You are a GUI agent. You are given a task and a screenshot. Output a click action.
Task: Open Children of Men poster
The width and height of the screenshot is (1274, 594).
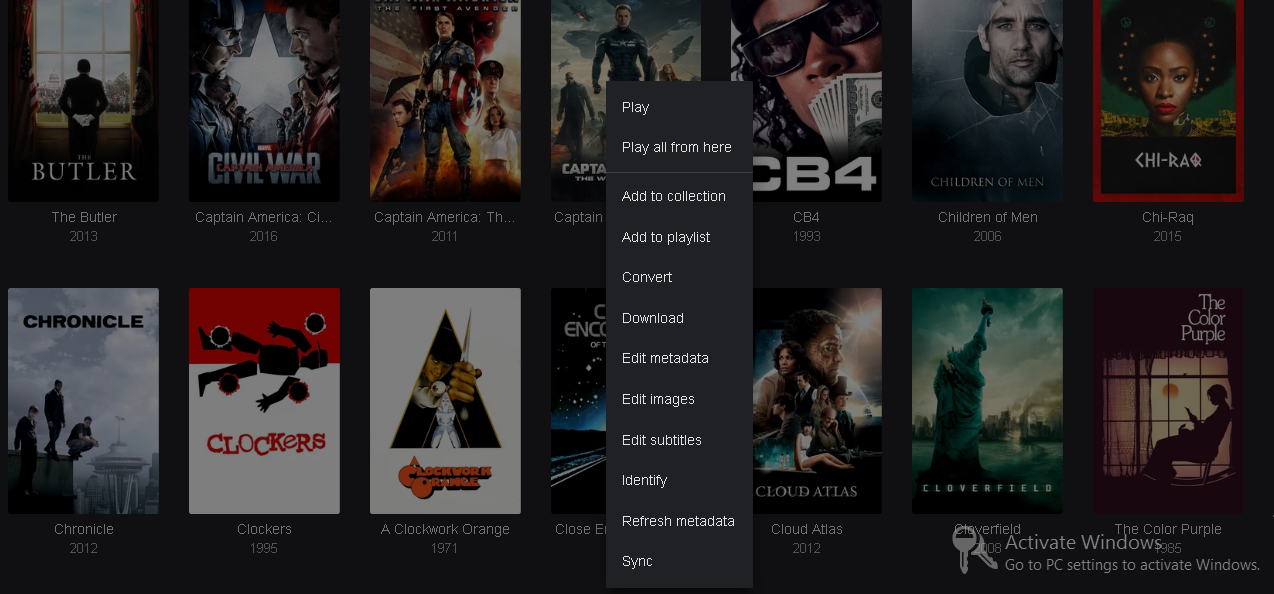987,100
